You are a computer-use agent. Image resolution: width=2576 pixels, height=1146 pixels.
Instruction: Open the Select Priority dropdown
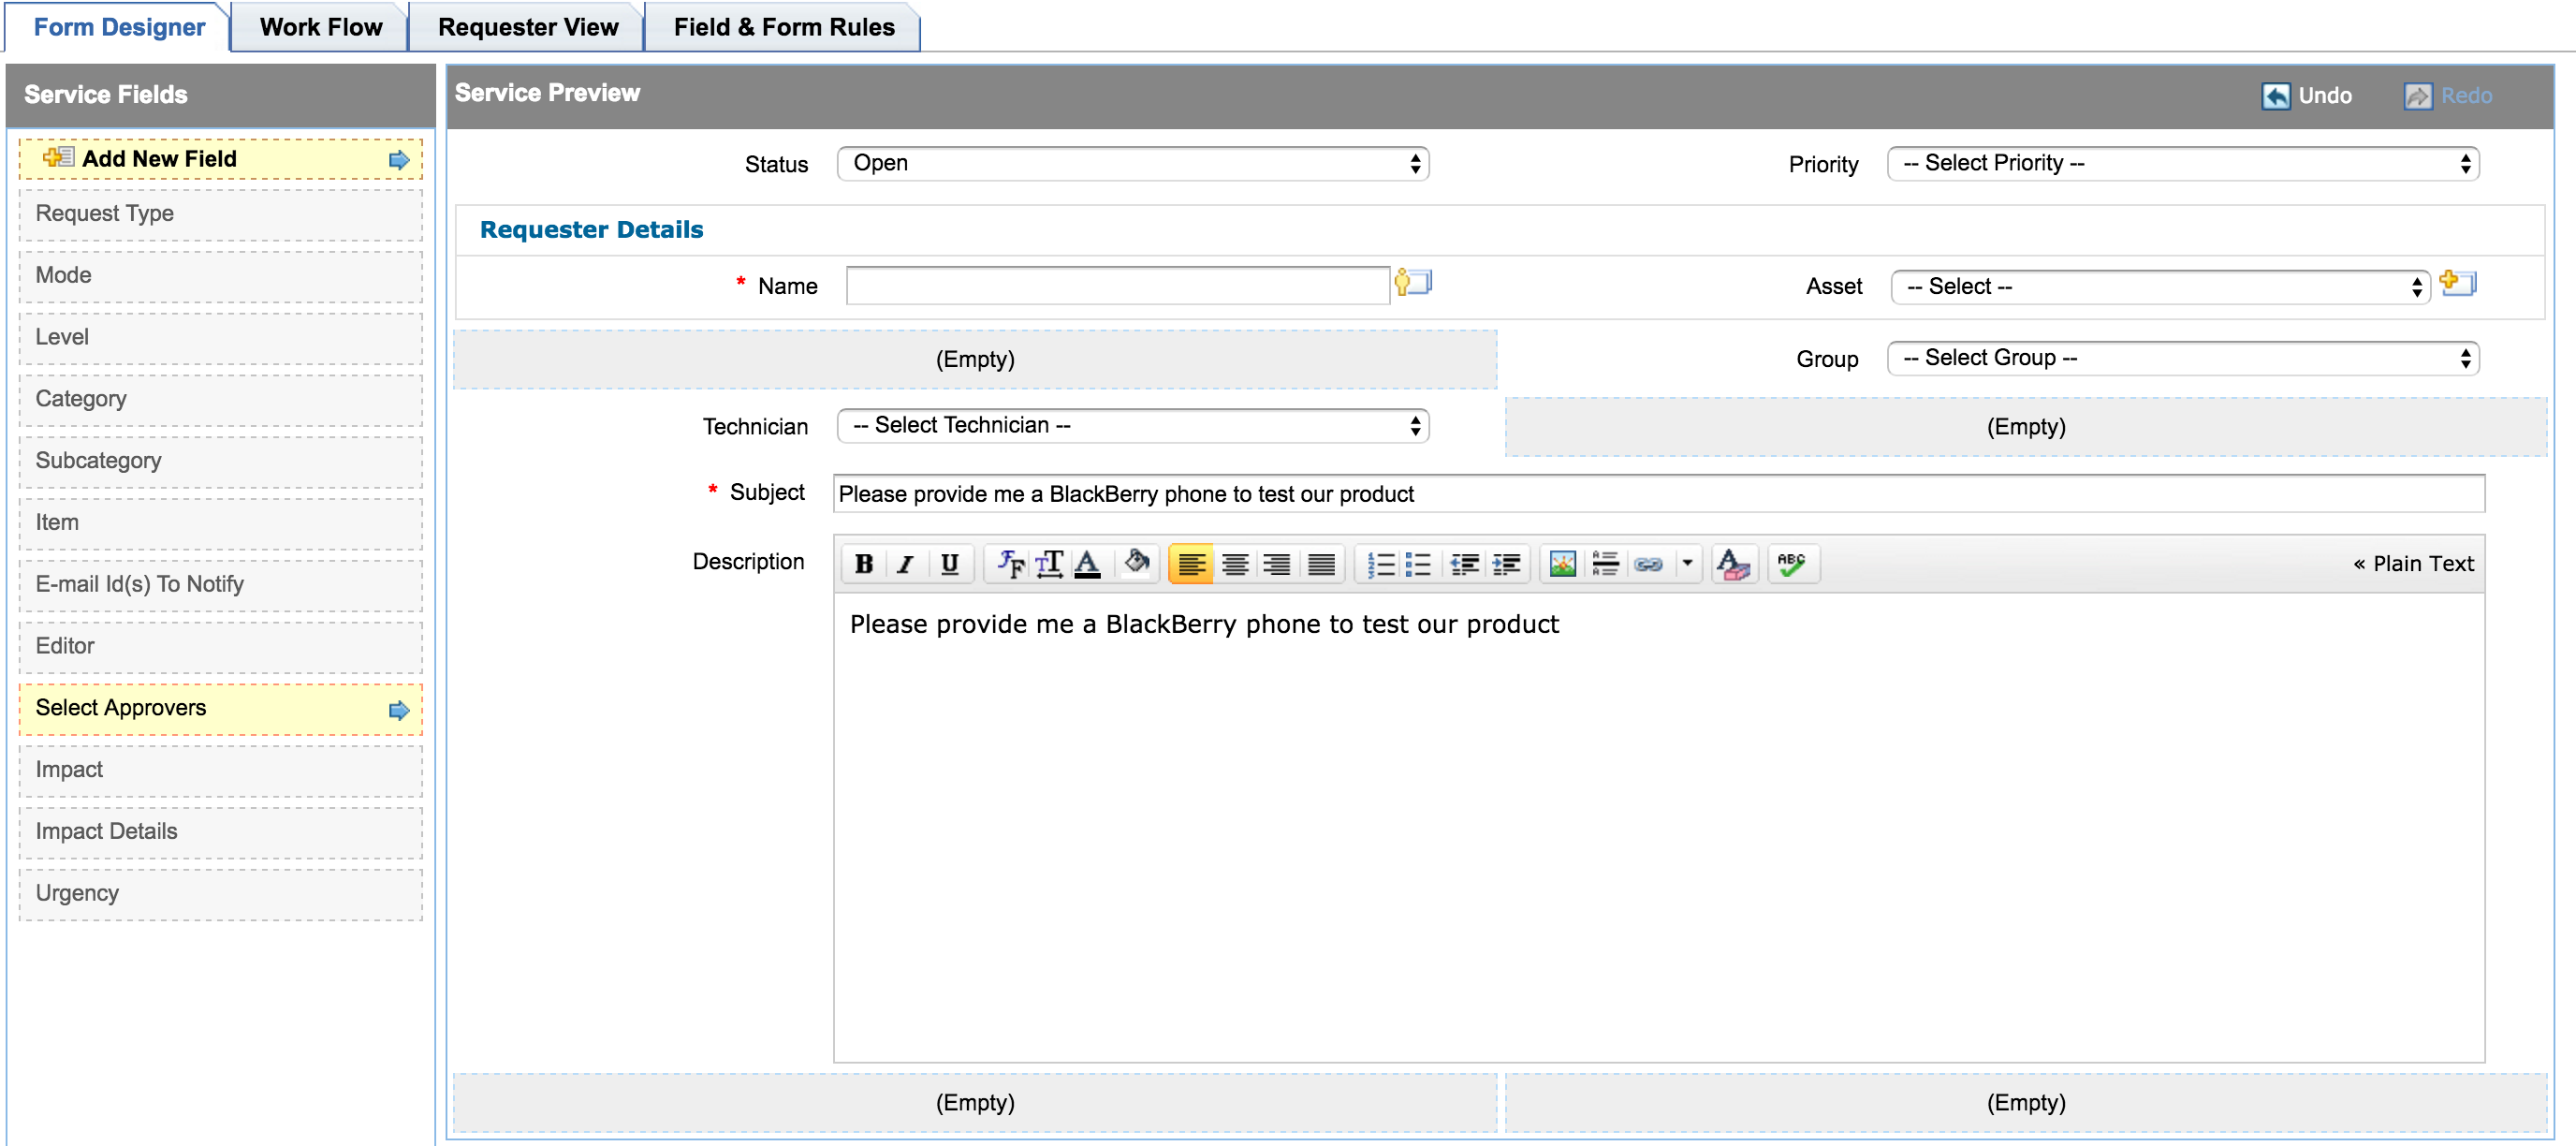[2182, 163]
